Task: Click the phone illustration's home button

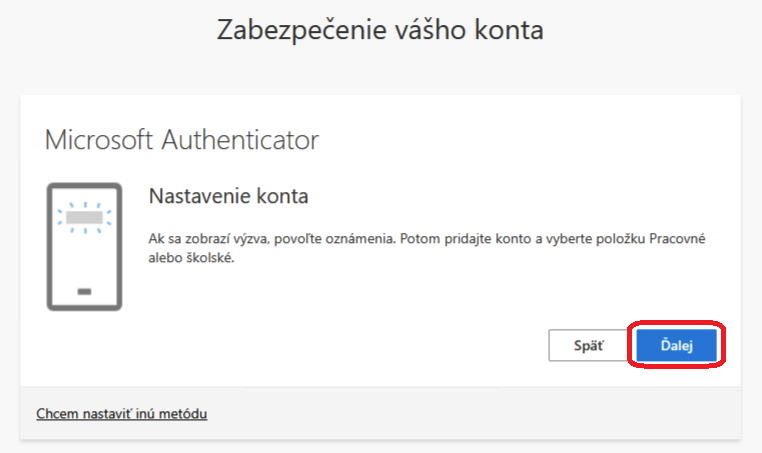Action: (x=85, y=292)
